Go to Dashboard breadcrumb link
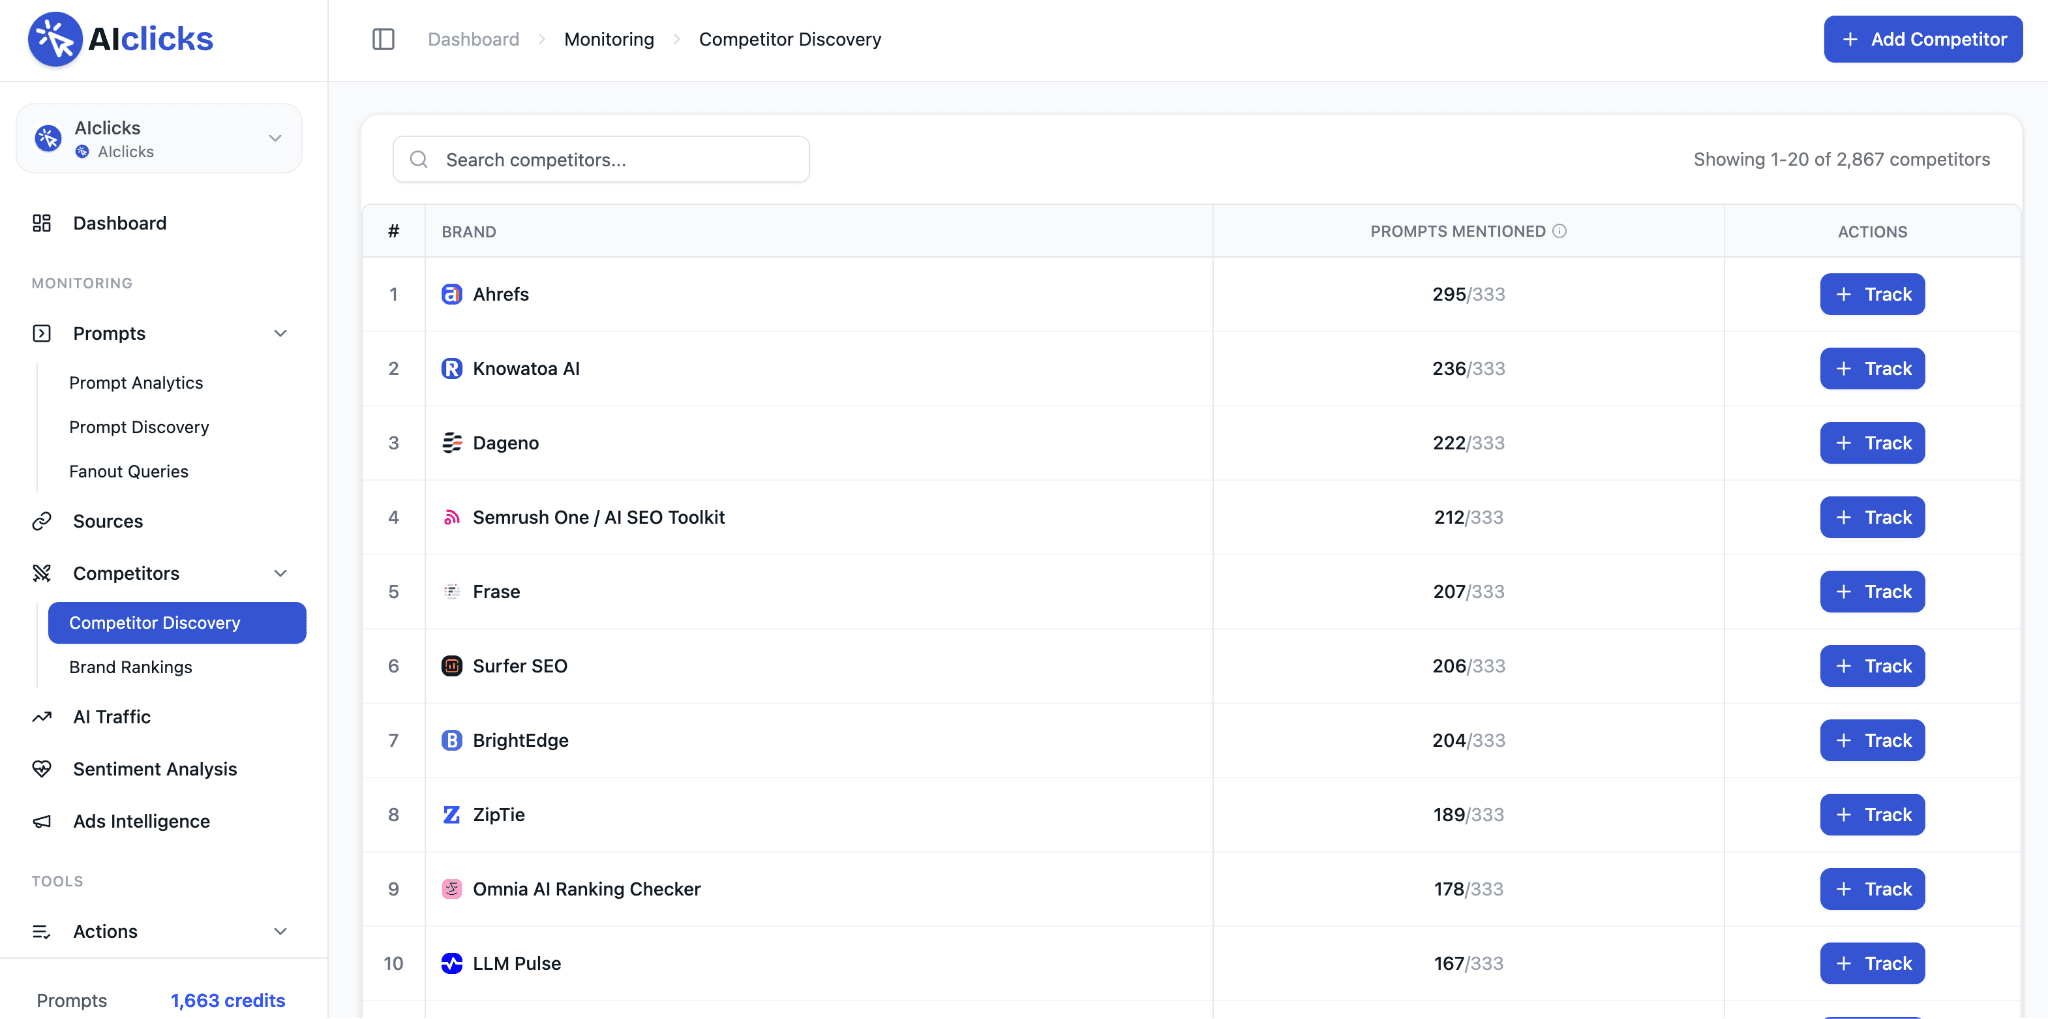The height and width of the screenshot is (1019, 2048). point(474,39)
